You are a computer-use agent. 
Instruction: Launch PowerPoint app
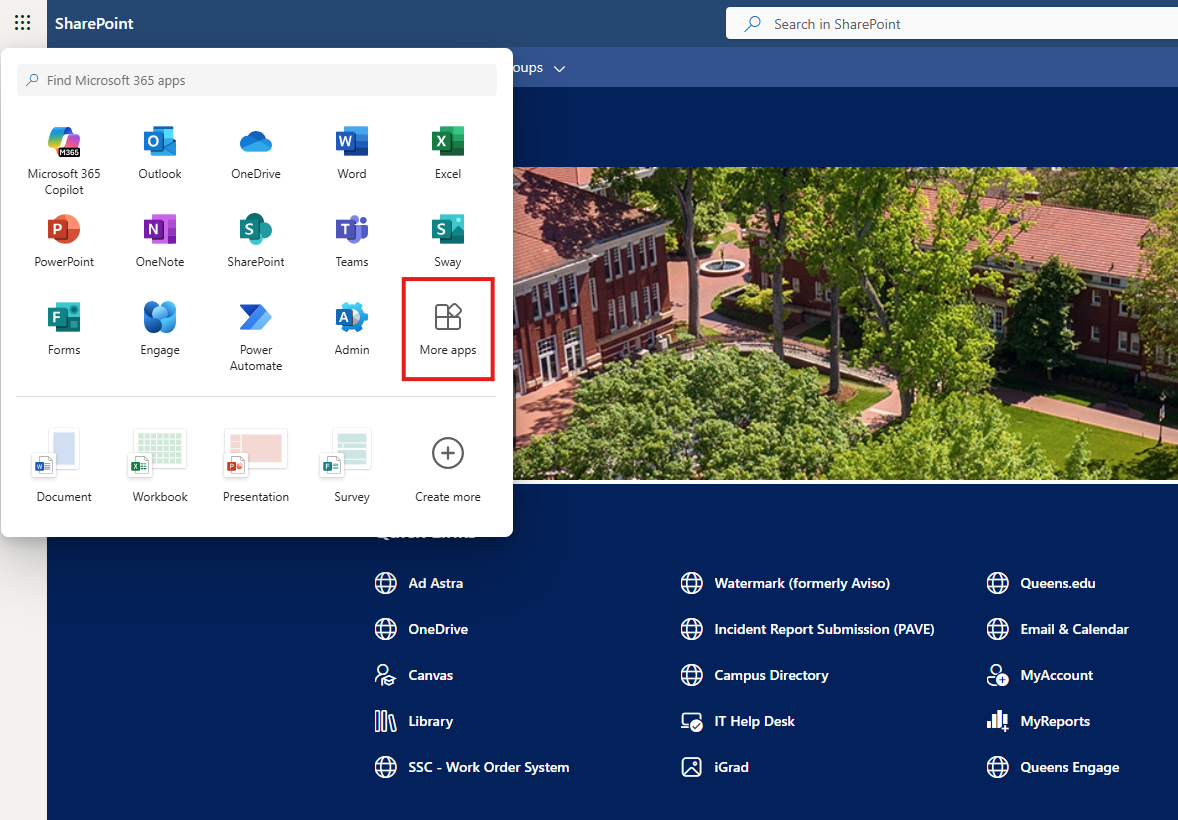[x=64, y=231]
